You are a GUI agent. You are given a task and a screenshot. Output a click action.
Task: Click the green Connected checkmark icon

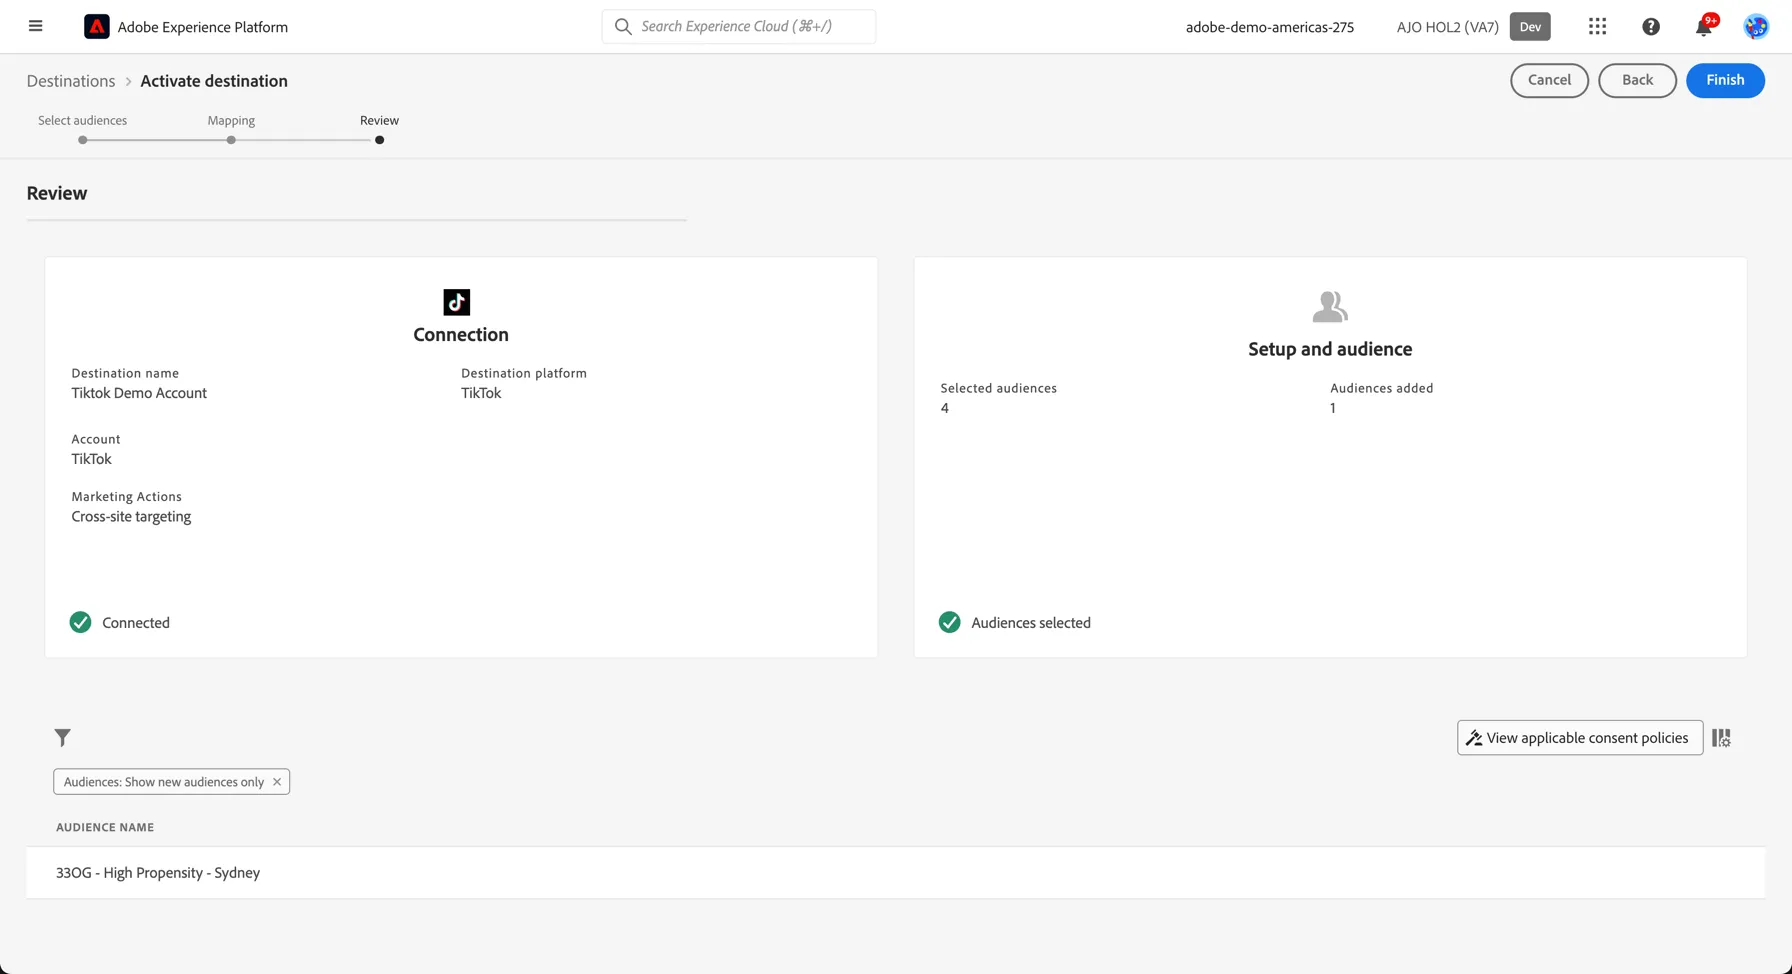click(81, 622)
